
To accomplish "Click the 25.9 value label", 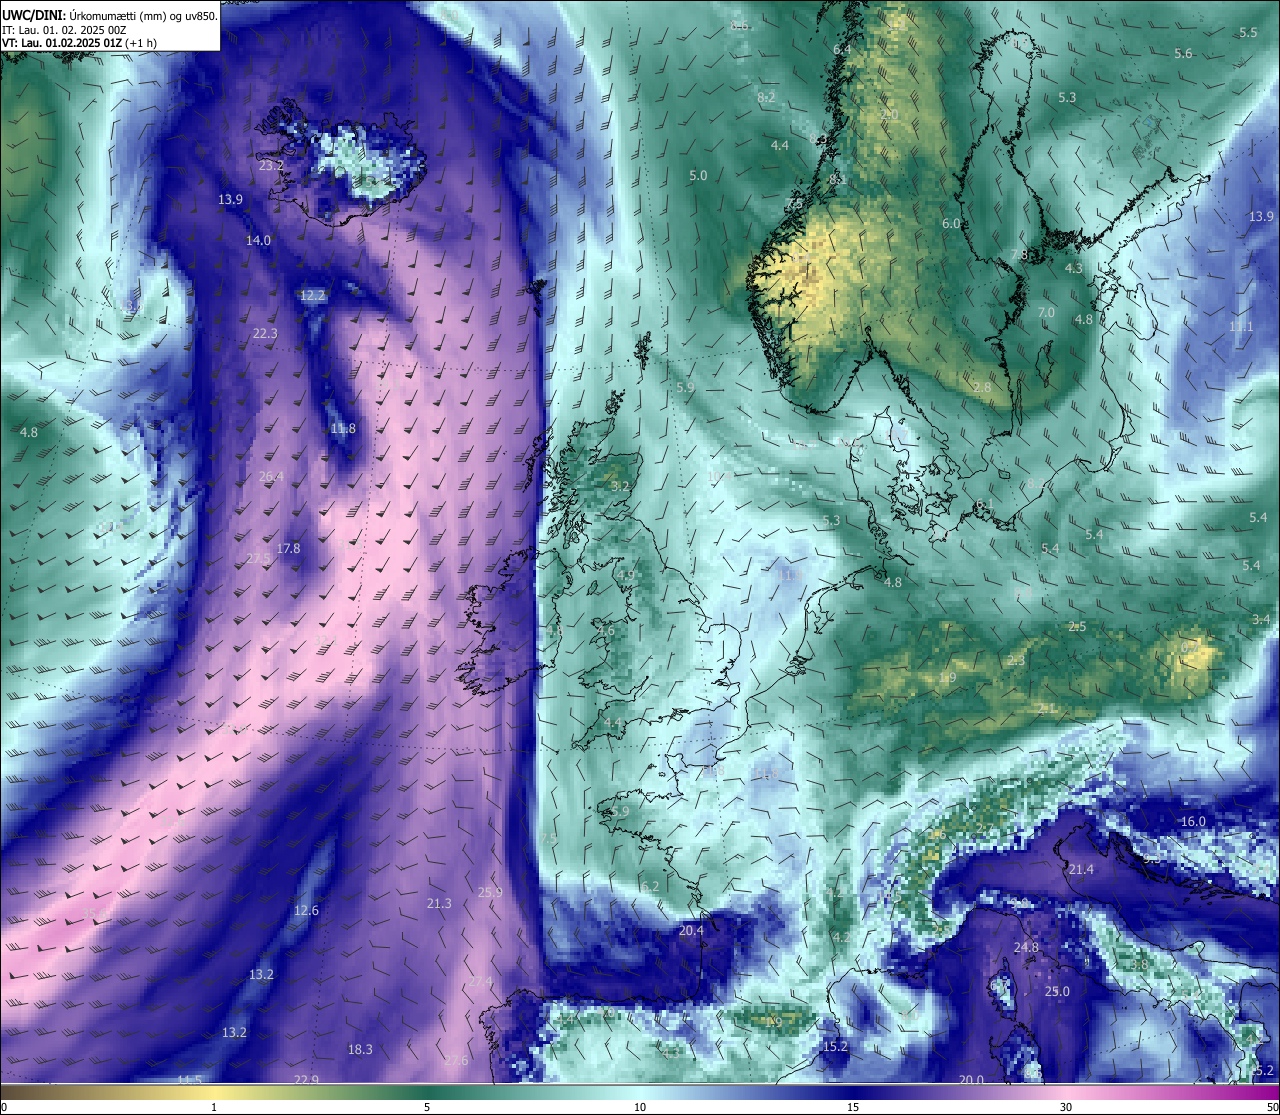I will click(490, 892).
